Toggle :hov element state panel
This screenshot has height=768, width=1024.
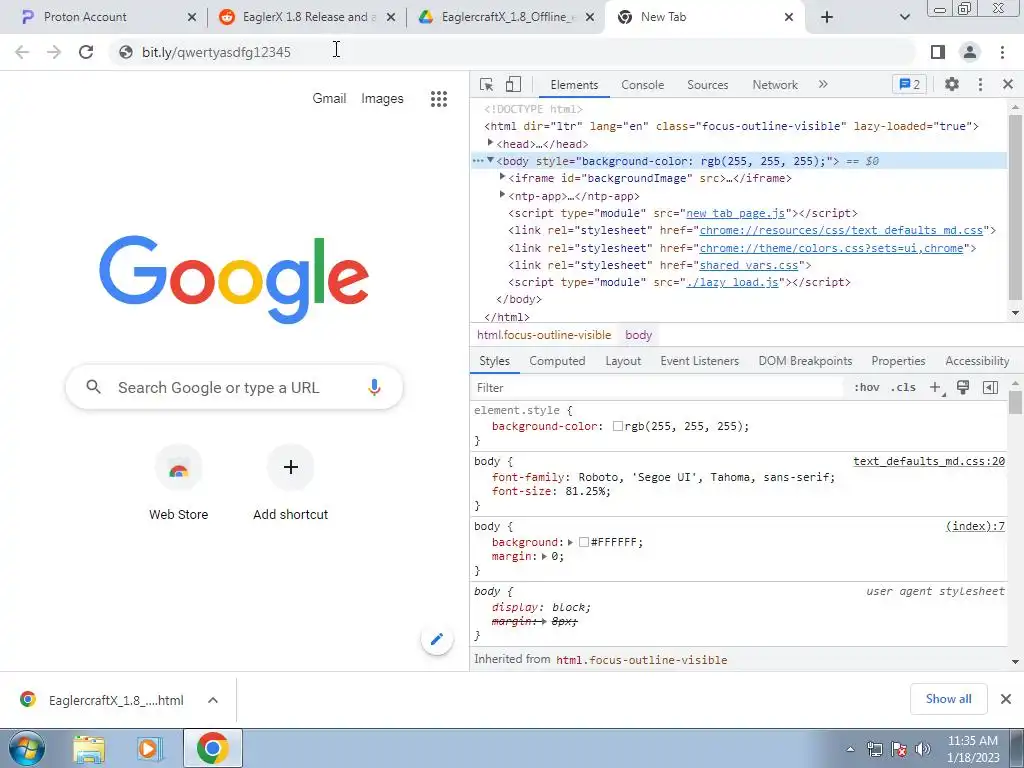866,387
